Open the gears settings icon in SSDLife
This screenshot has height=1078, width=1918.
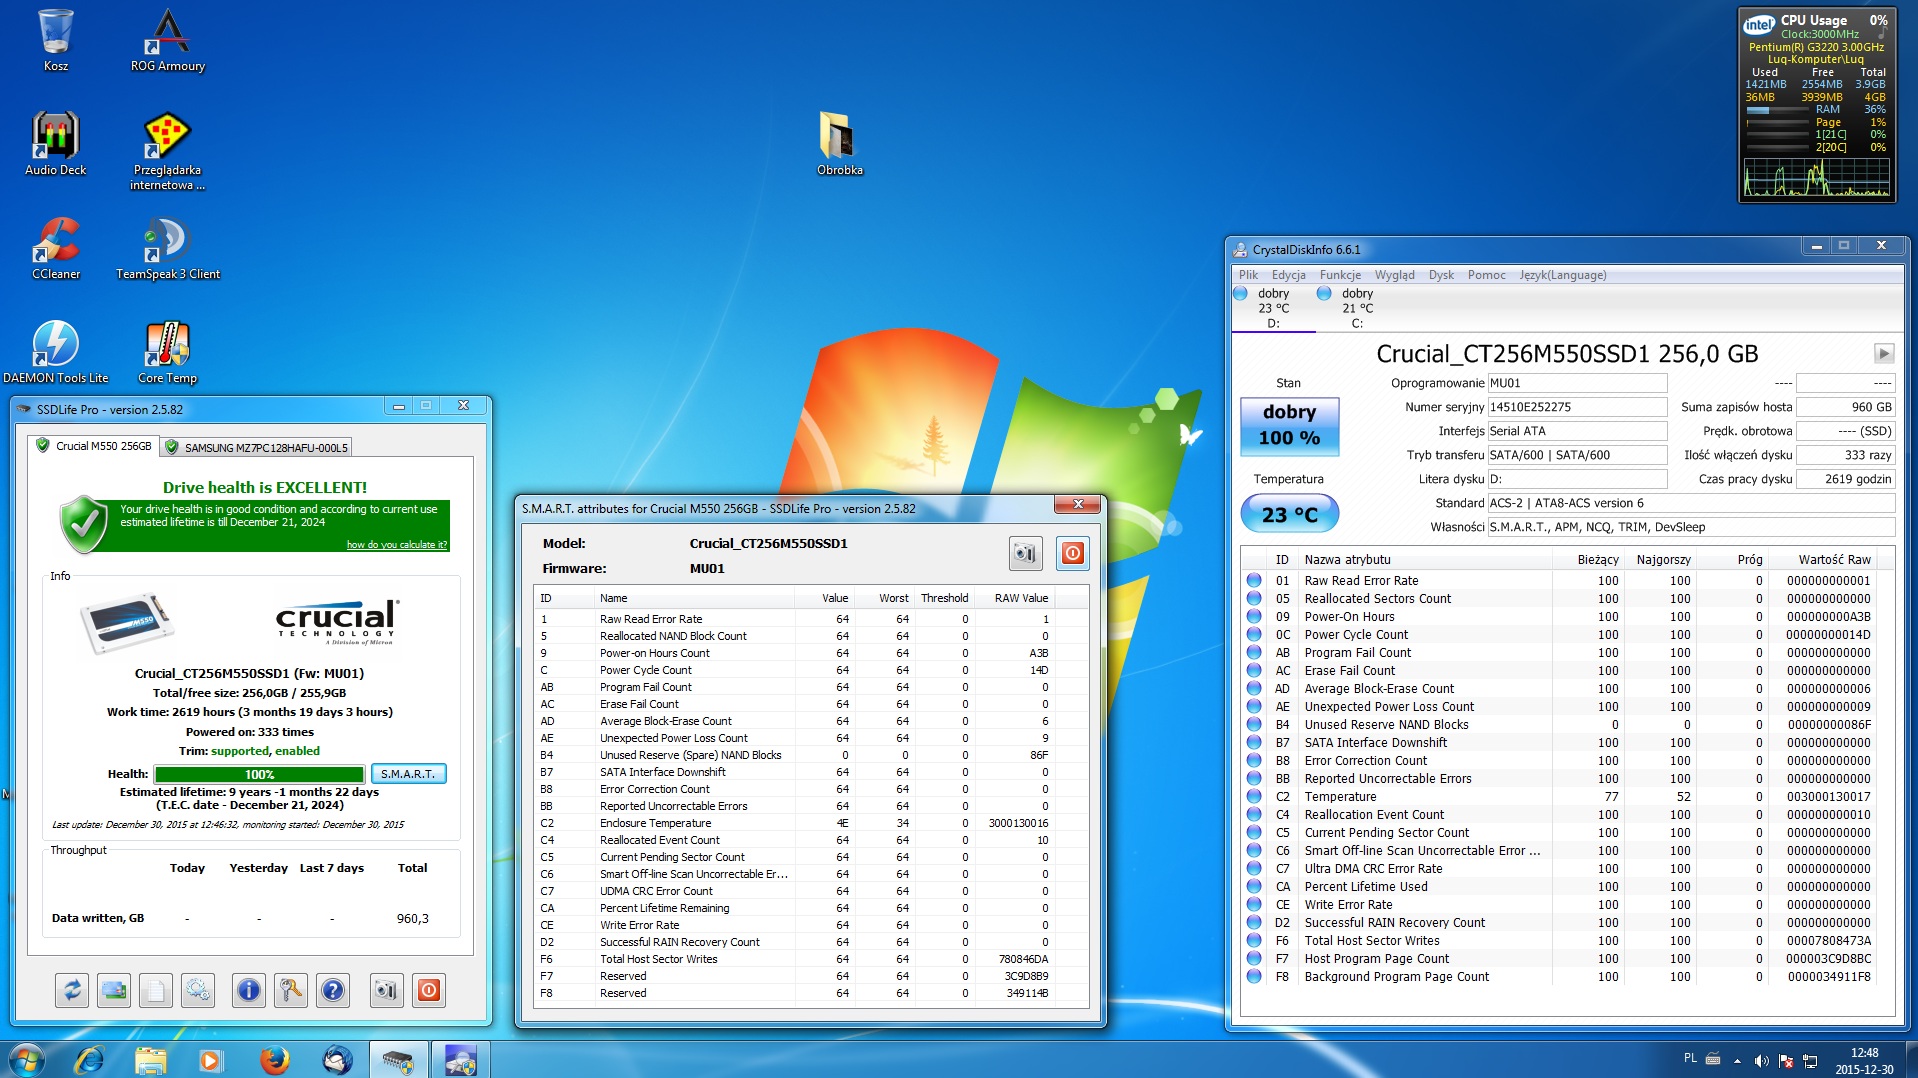198,990
